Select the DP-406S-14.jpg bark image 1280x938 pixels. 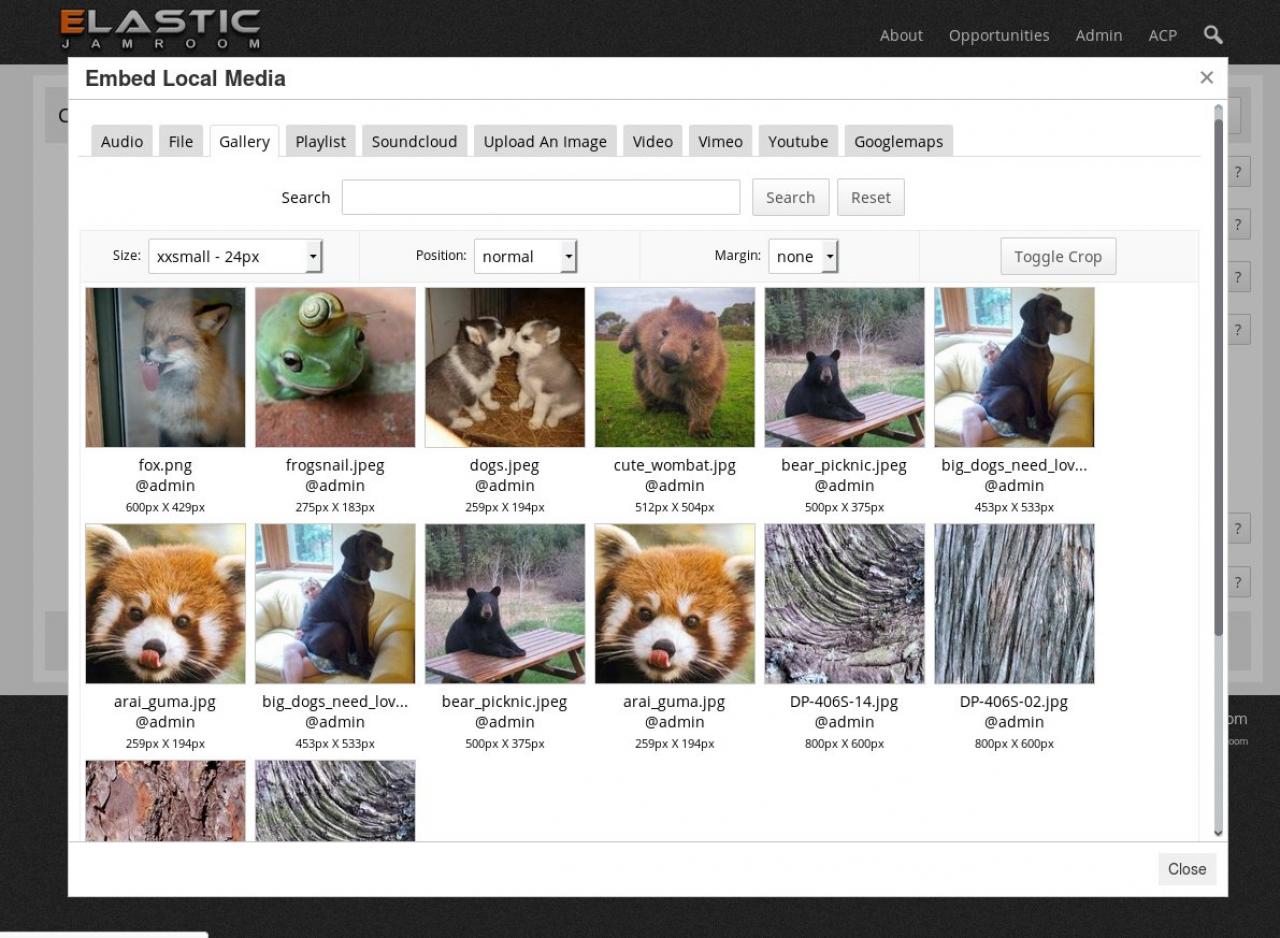[x=845, y=603]
